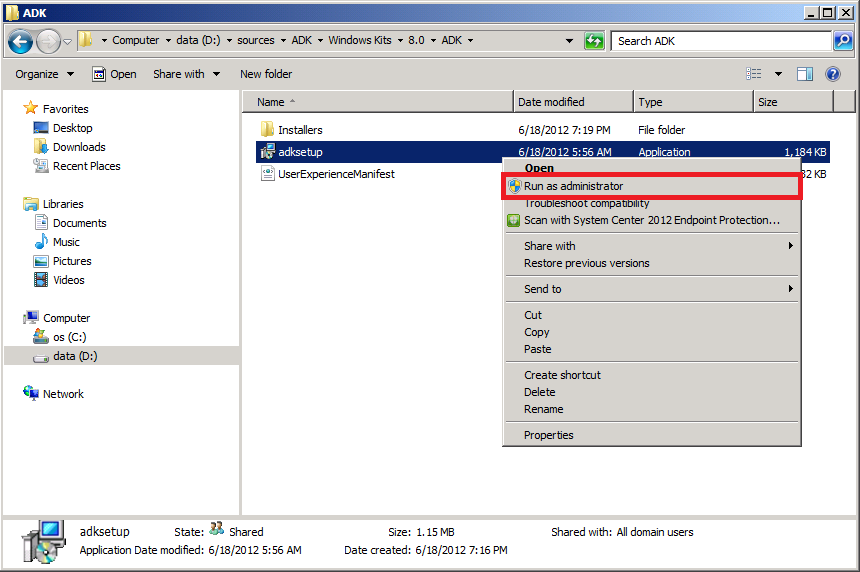
Task: Open the Documents library
Action: [x=80, y=223]
